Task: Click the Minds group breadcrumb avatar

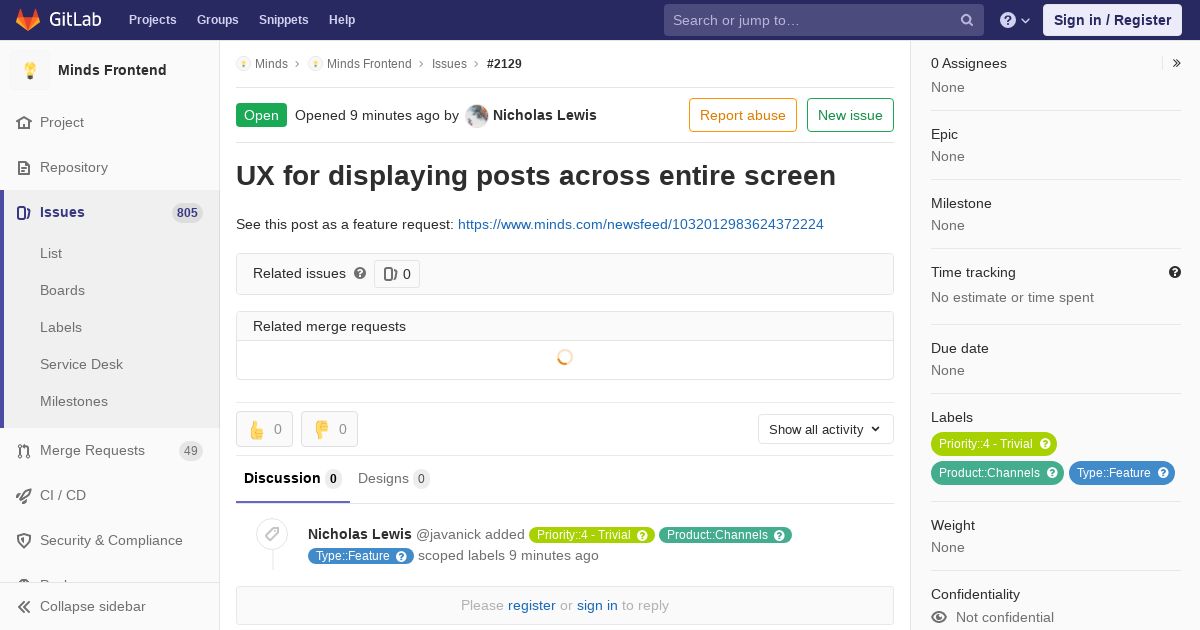Action: [x=243, y=63]
